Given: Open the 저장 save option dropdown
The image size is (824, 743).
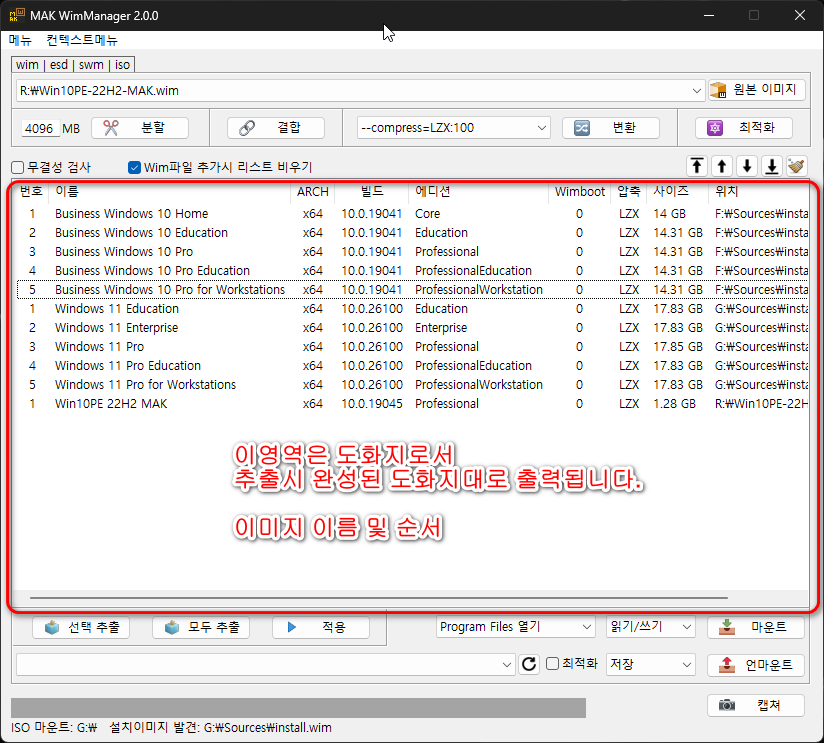Looking at the screenshot, I should tap(651, 665).
